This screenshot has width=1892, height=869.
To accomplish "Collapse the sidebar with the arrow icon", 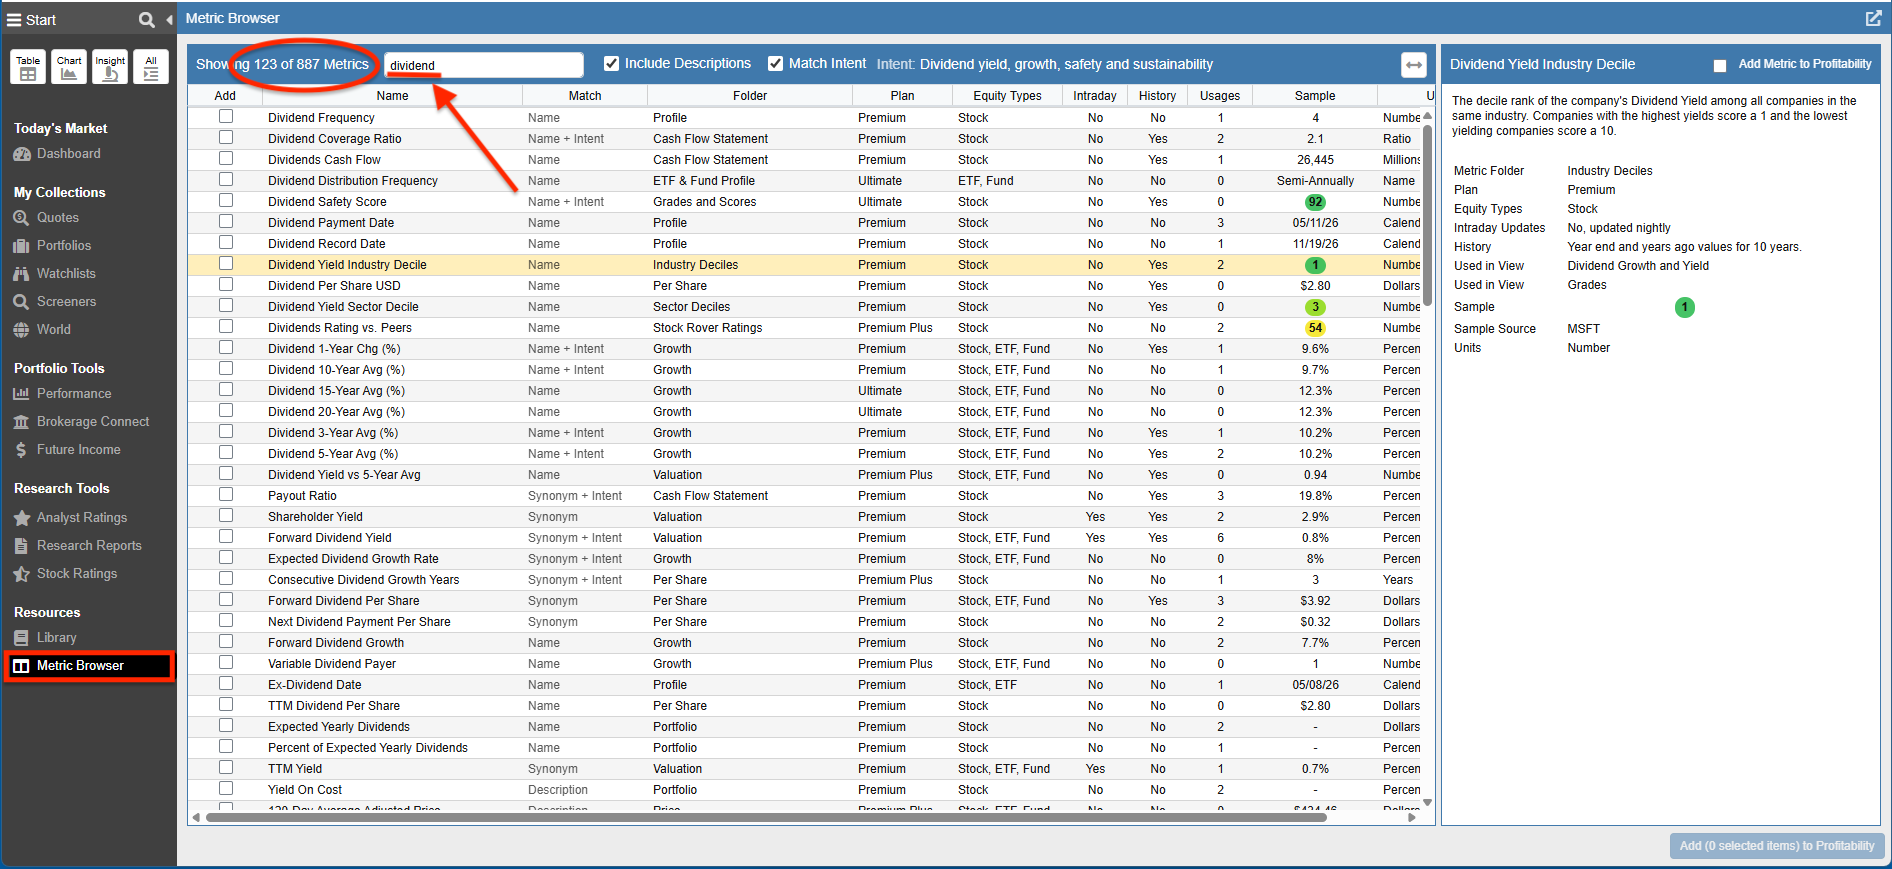I will (x=169, y=19).
